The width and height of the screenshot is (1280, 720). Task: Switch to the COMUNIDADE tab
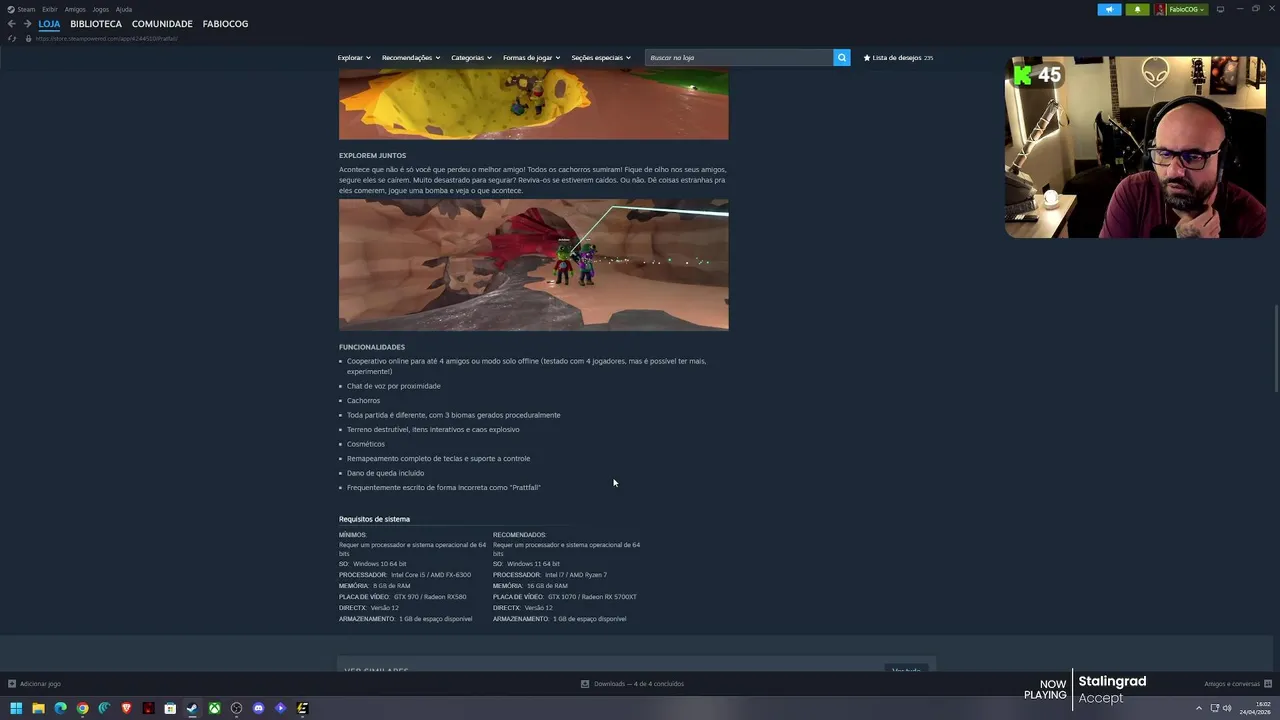[162, 24]
